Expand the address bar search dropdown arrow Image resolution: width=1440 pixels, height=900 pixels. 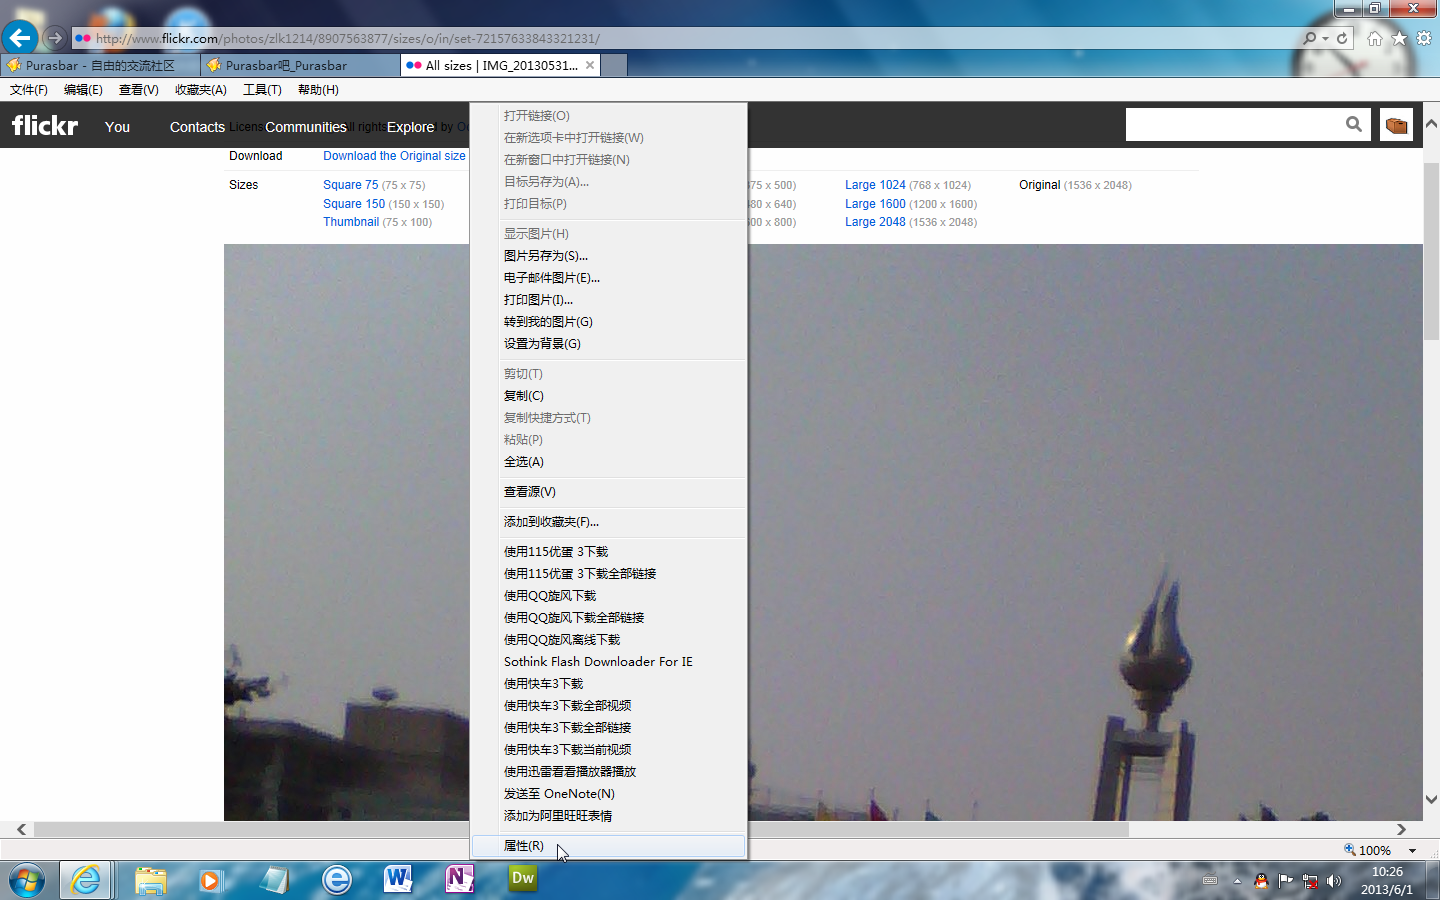click(1325, 38)
